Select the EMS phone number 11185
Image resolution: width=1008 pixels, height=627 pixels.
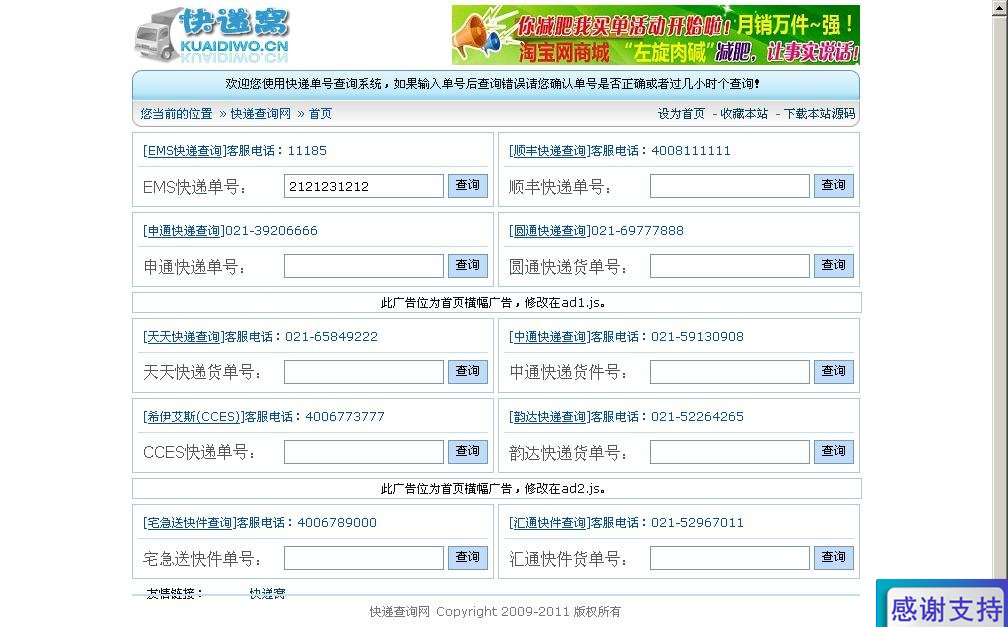tap(307, 151)
